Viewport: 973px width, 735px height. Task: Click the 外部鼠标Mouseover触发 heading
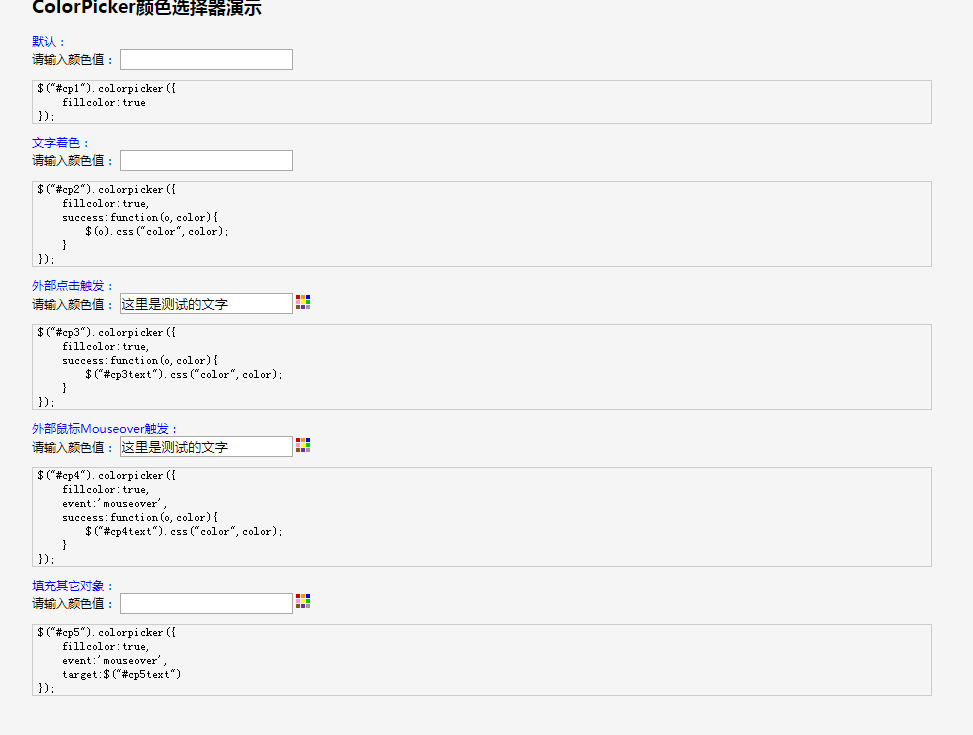click(x=105, y=429)
